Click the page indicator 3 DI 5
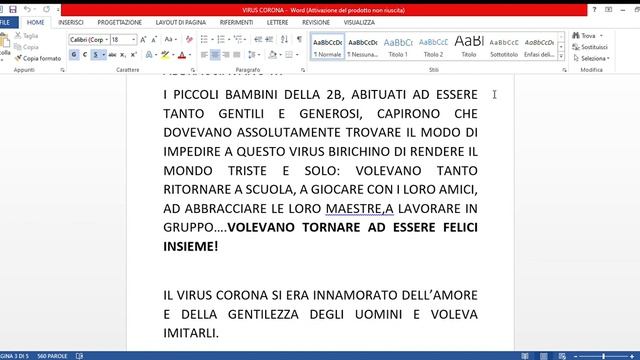The width and height of the screenshot is (640, 360). 14,356
